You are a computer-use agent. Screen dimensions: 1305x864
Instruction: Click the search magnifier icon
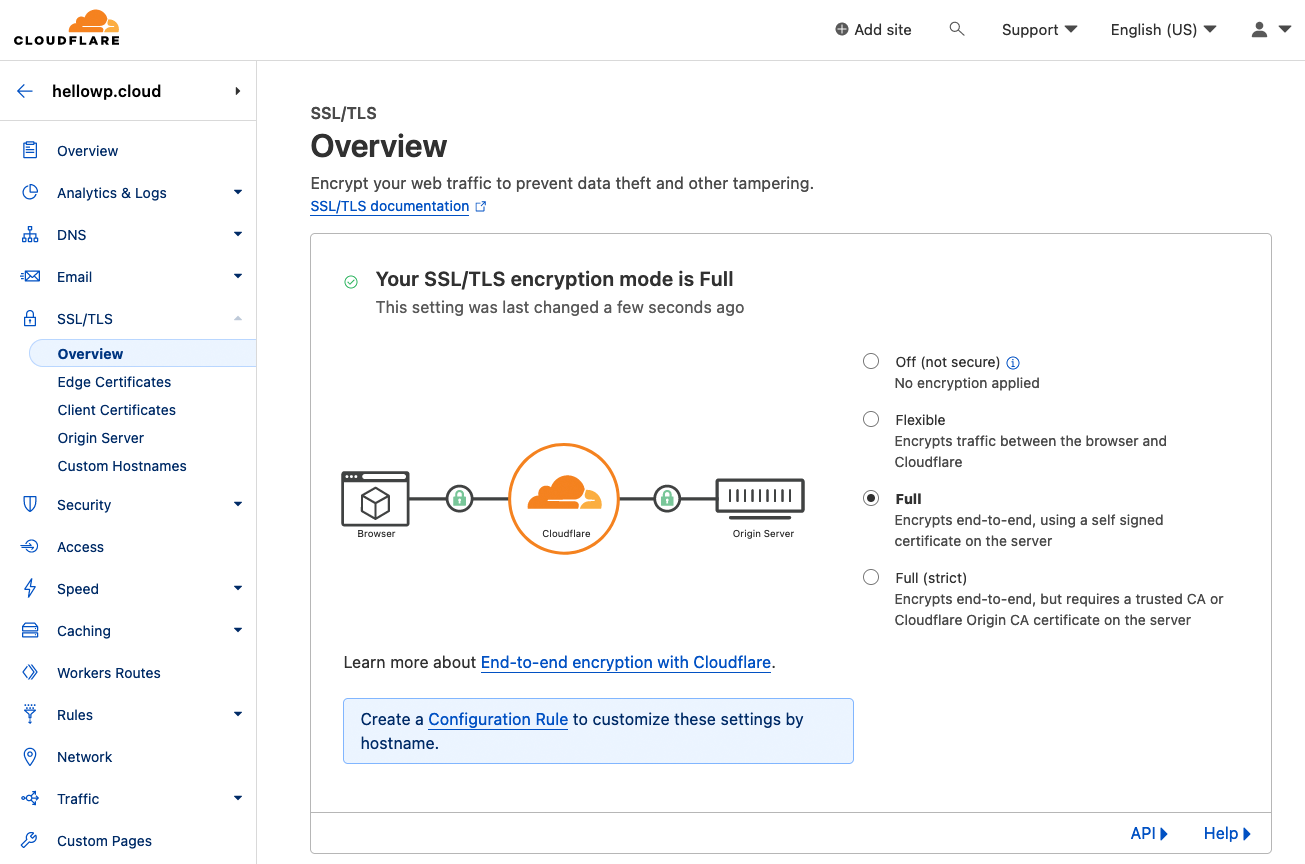957,29
